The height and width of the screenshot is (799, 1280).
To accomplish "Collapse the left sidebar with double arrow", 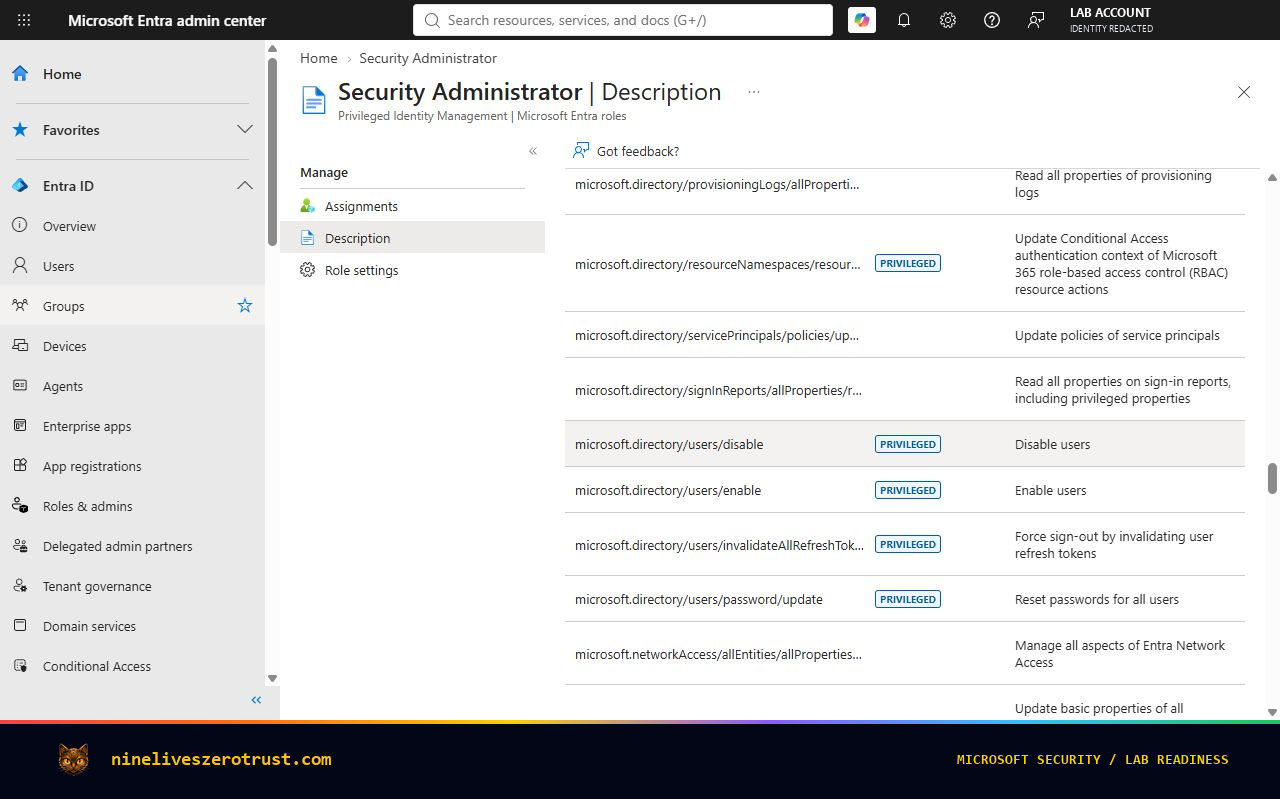I will point(256,700).
